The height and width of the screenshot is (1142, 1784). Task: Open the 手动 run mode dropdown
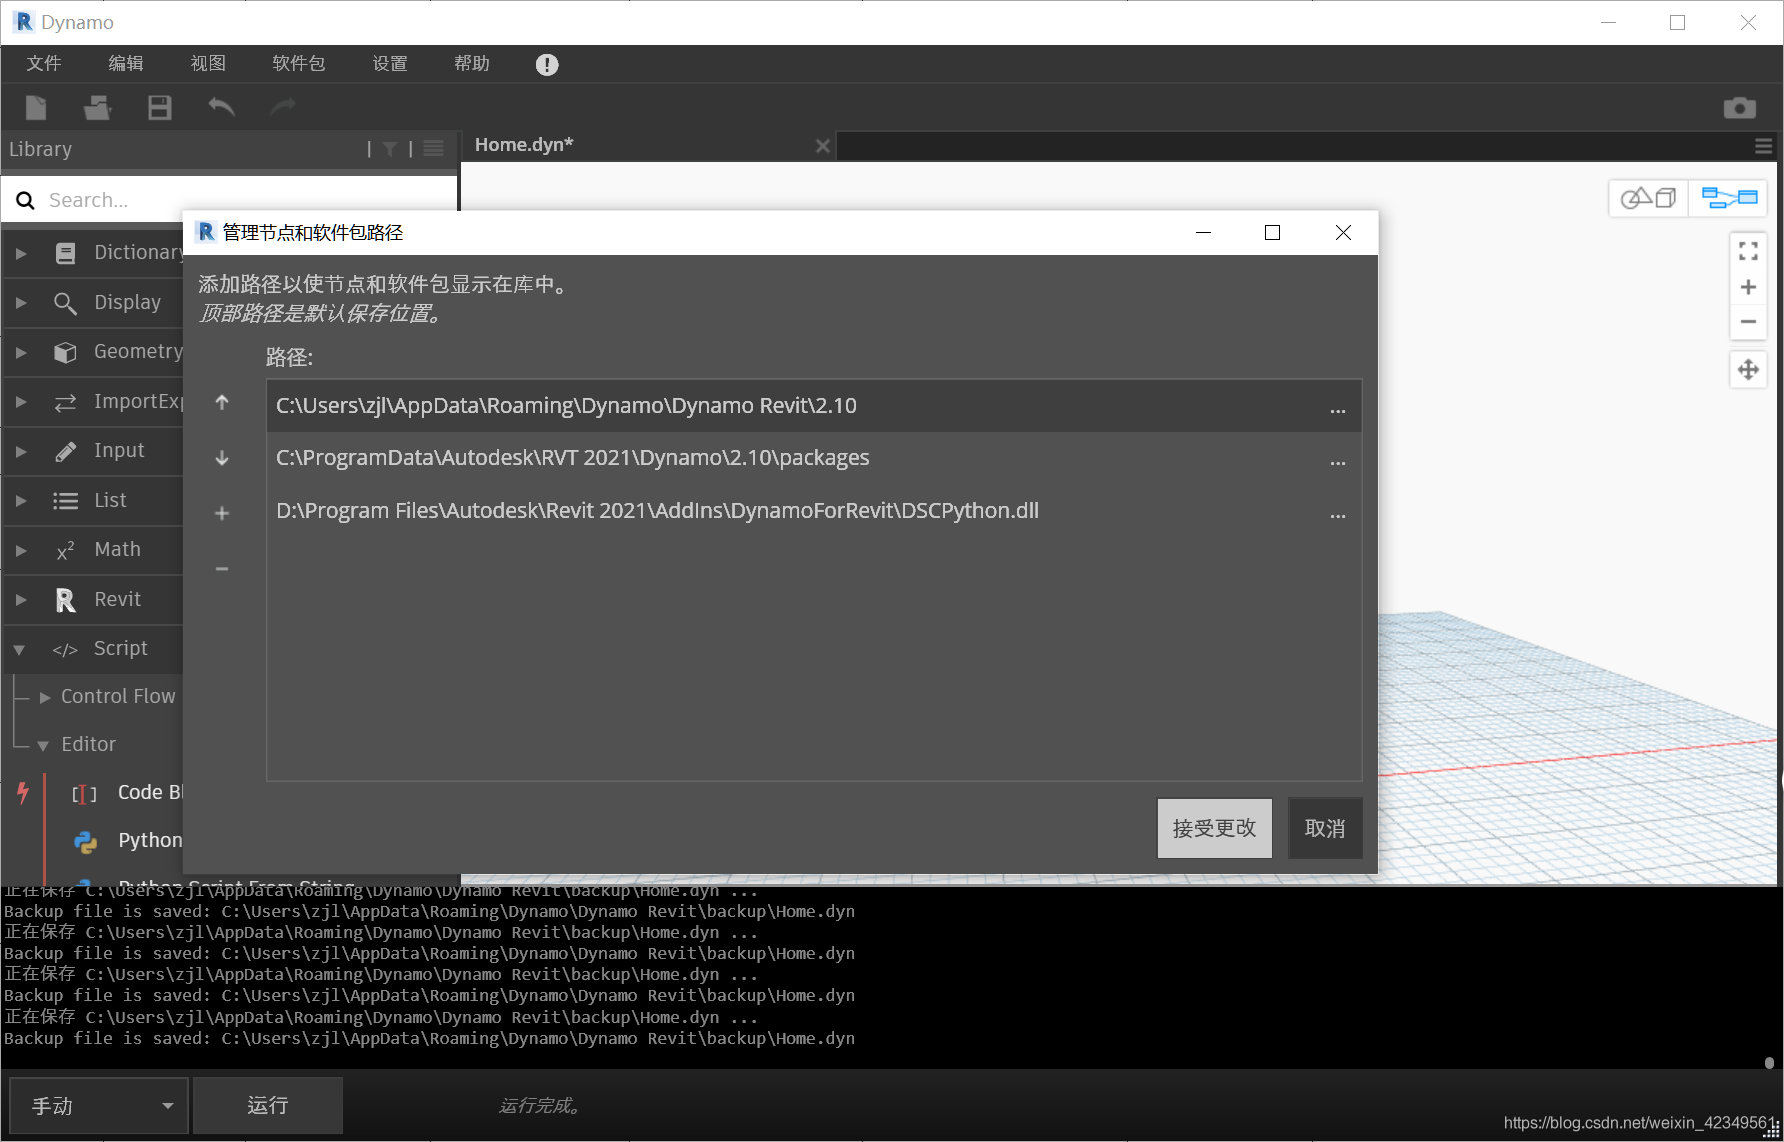(x=99, y=1105)
